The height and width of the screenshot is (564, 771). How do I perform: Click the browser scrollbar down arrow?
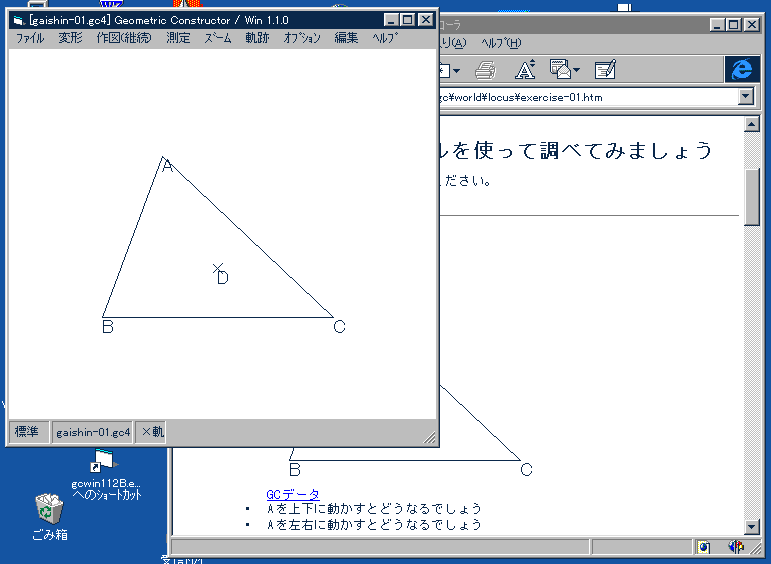click(752, 526)
